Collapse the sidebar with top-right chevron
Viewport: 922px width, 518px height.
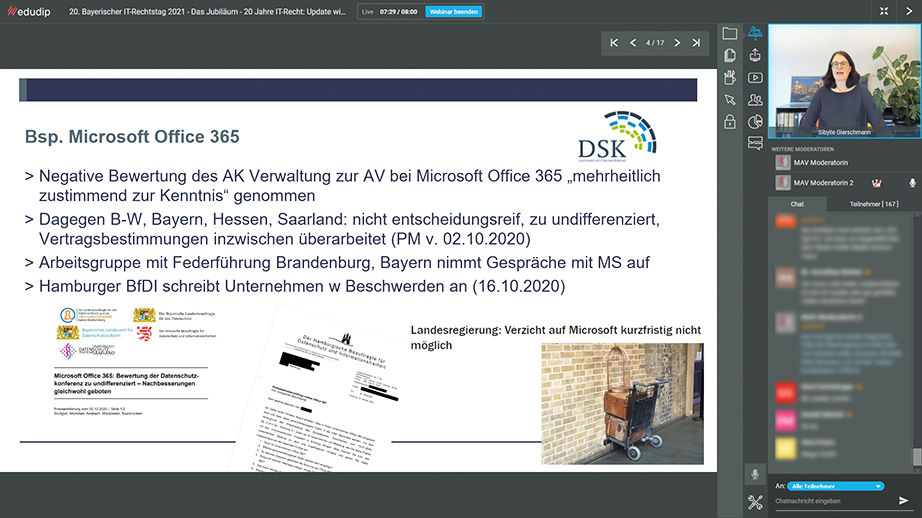tap(908, 11)
